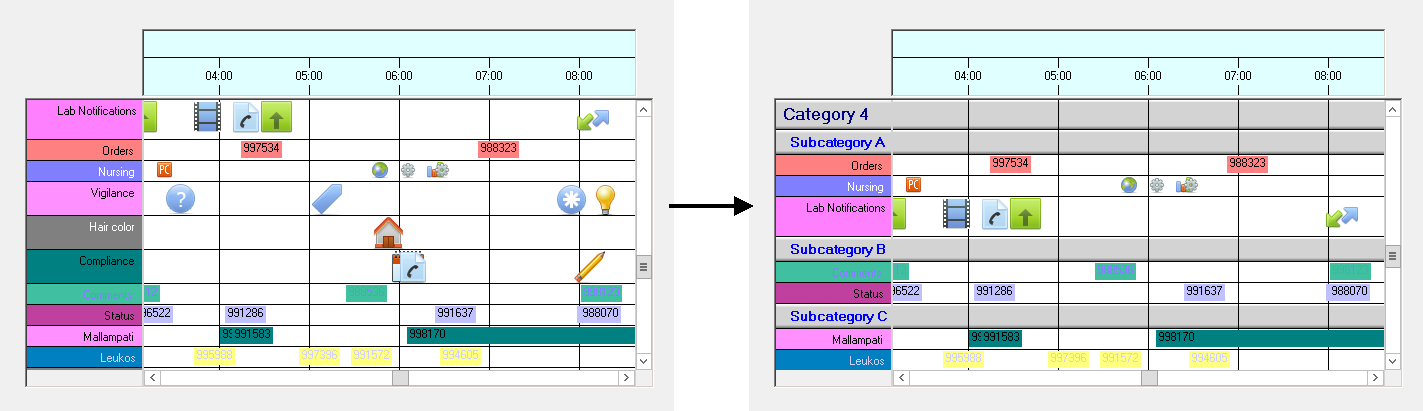Click the phone document icon in Compliance row

409,266
